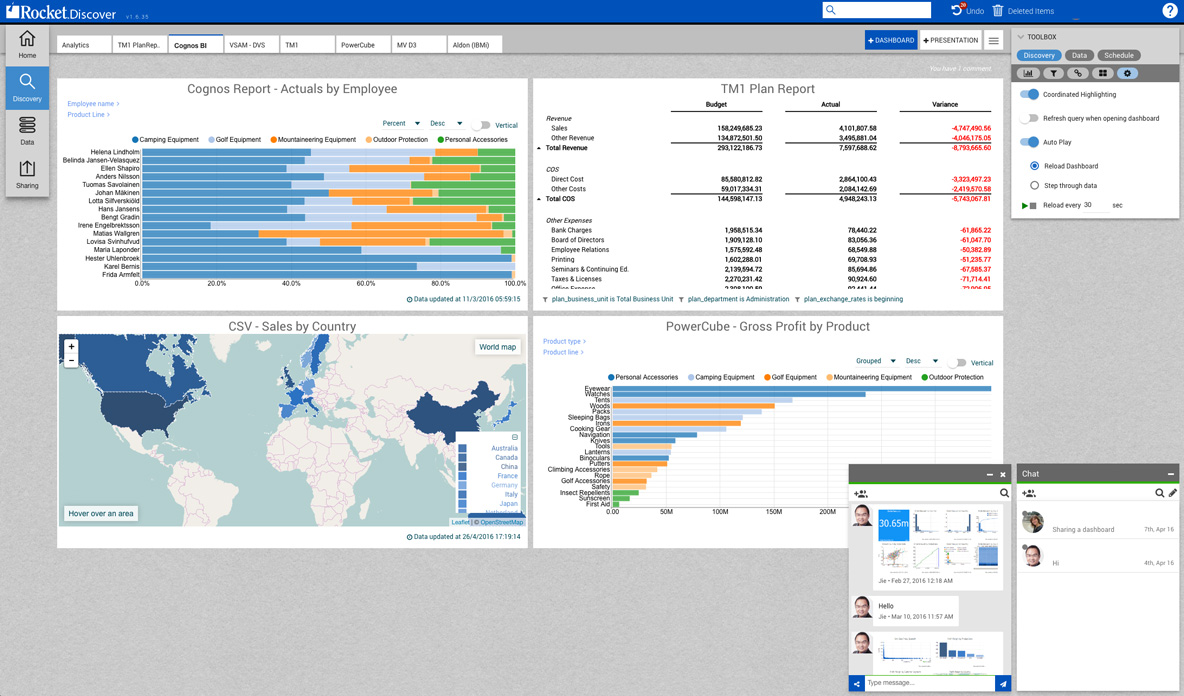Collapse the Total Revenue row triangle
1184x696 pixels.
pyautogui.click(x=538, y=149)
